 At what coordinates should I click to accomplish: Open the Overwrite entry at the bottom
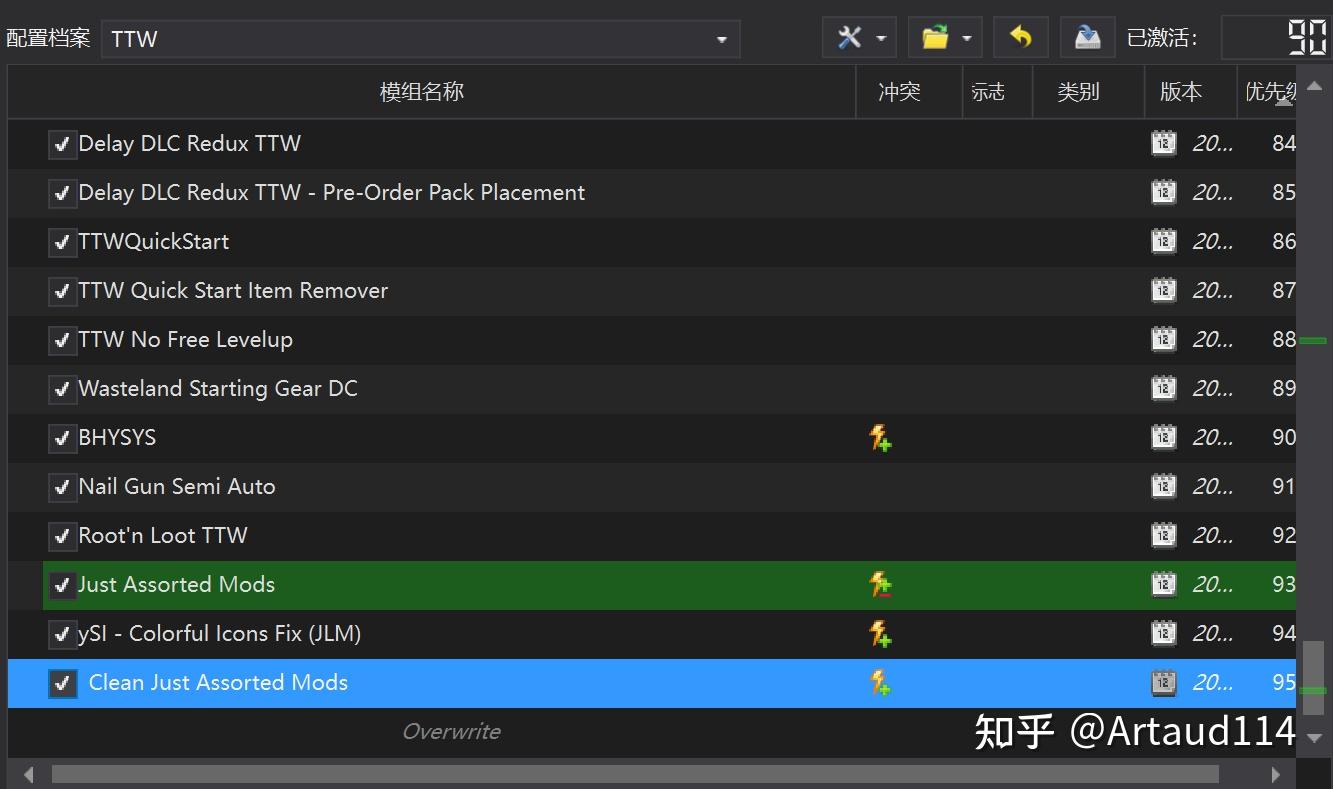coord(451,731)
